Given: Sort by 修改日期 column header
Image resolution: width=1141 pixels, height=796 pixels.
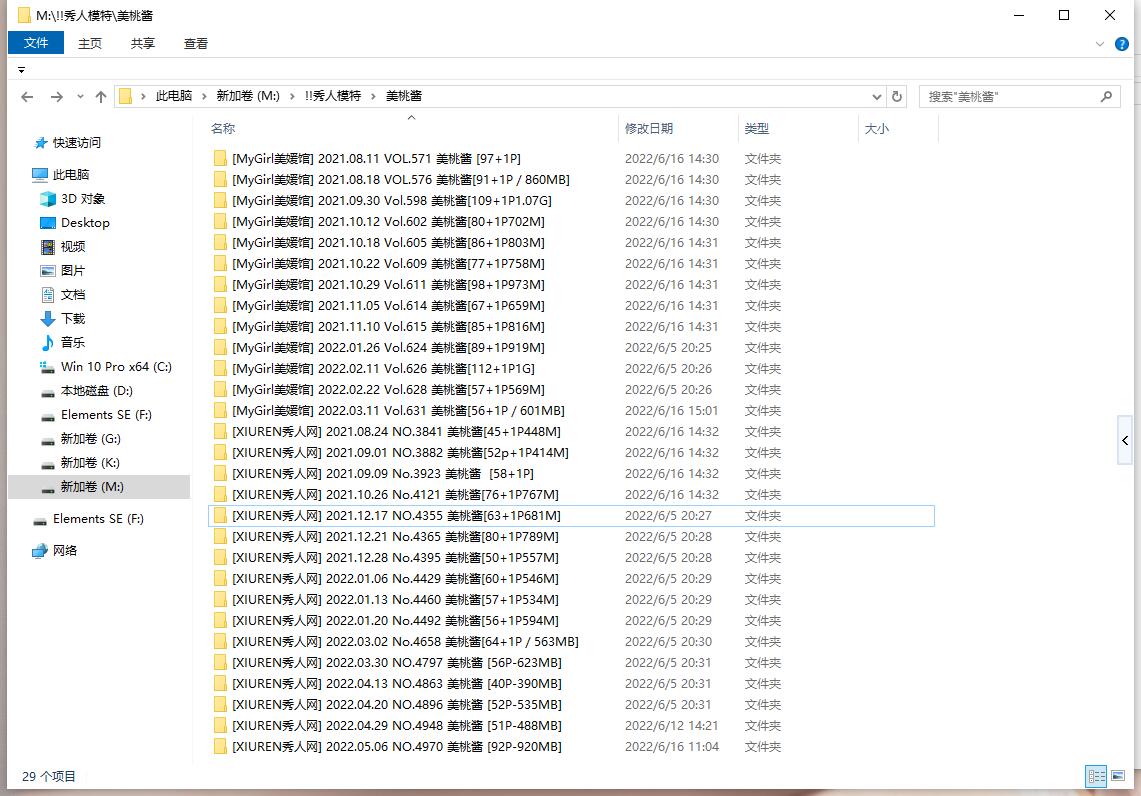Looking at the screenshot, I should point(649,129).
